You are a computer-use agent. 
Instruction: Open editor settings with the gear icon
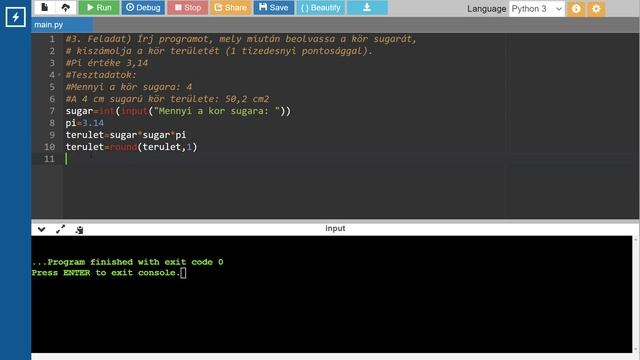(x=596, y=9)
